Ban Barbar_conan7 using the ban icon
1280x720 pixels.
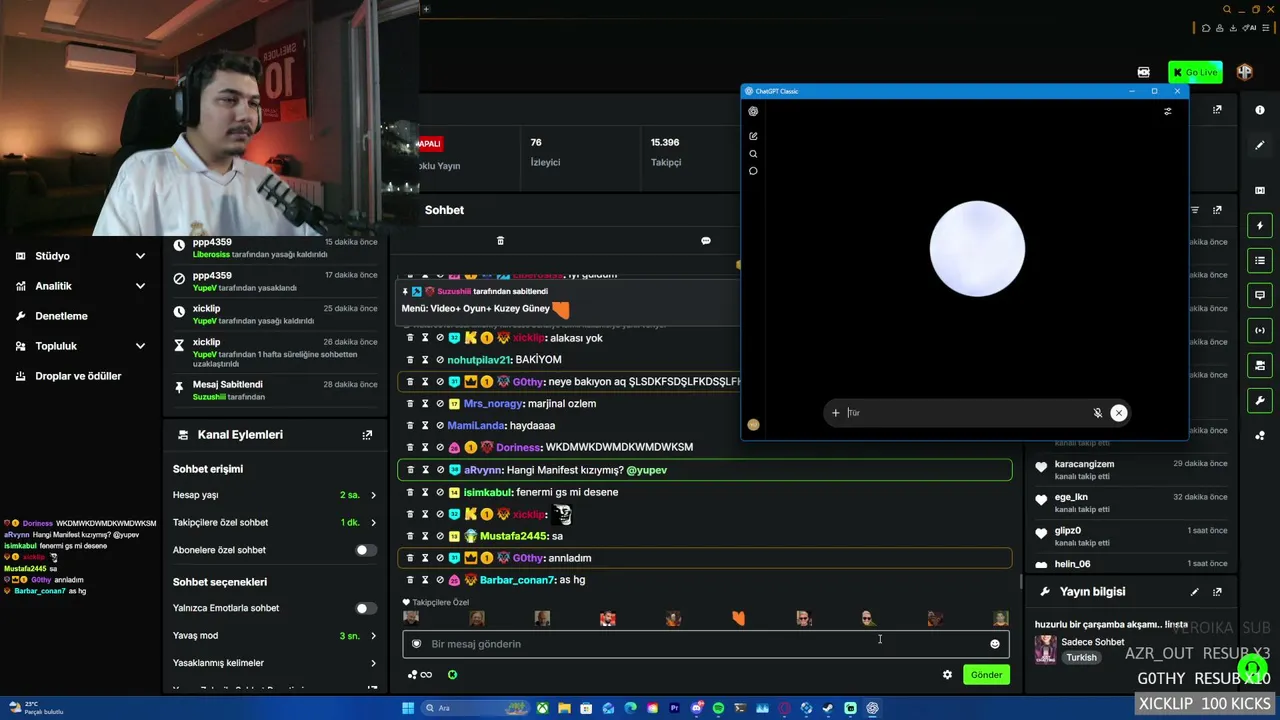click(440, 580)
